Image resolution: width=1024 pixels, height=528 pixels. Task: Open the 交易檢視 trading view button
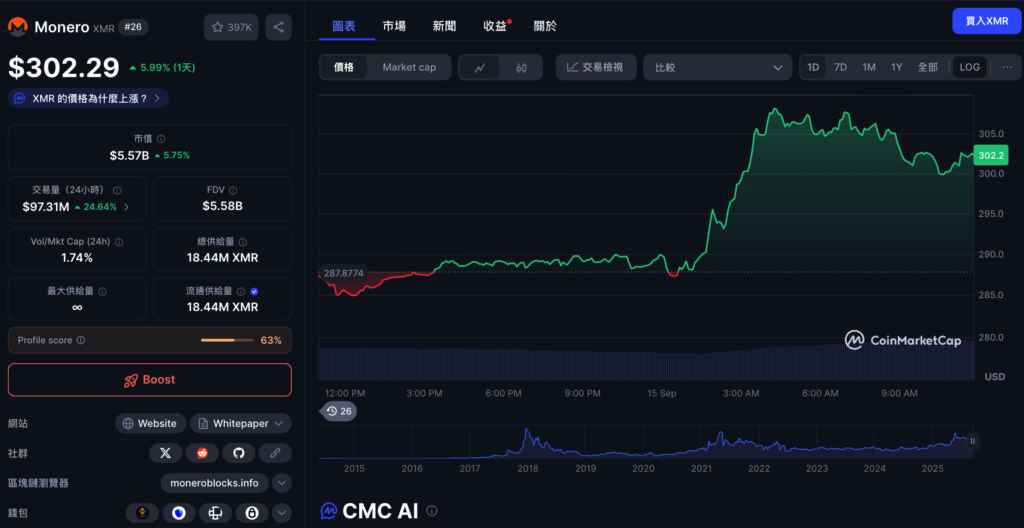pyautogui.click(x=596, y=67)
